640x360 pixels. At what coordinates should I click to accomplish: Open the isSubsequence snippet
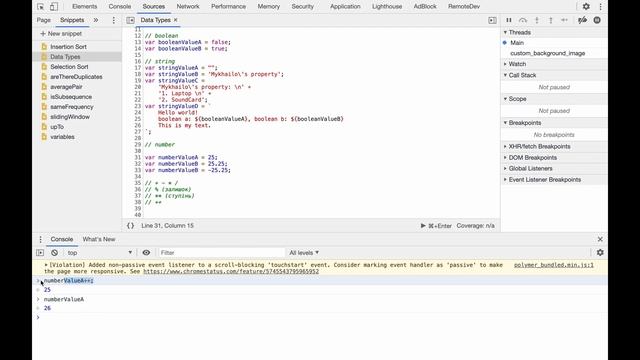(71, 97)
